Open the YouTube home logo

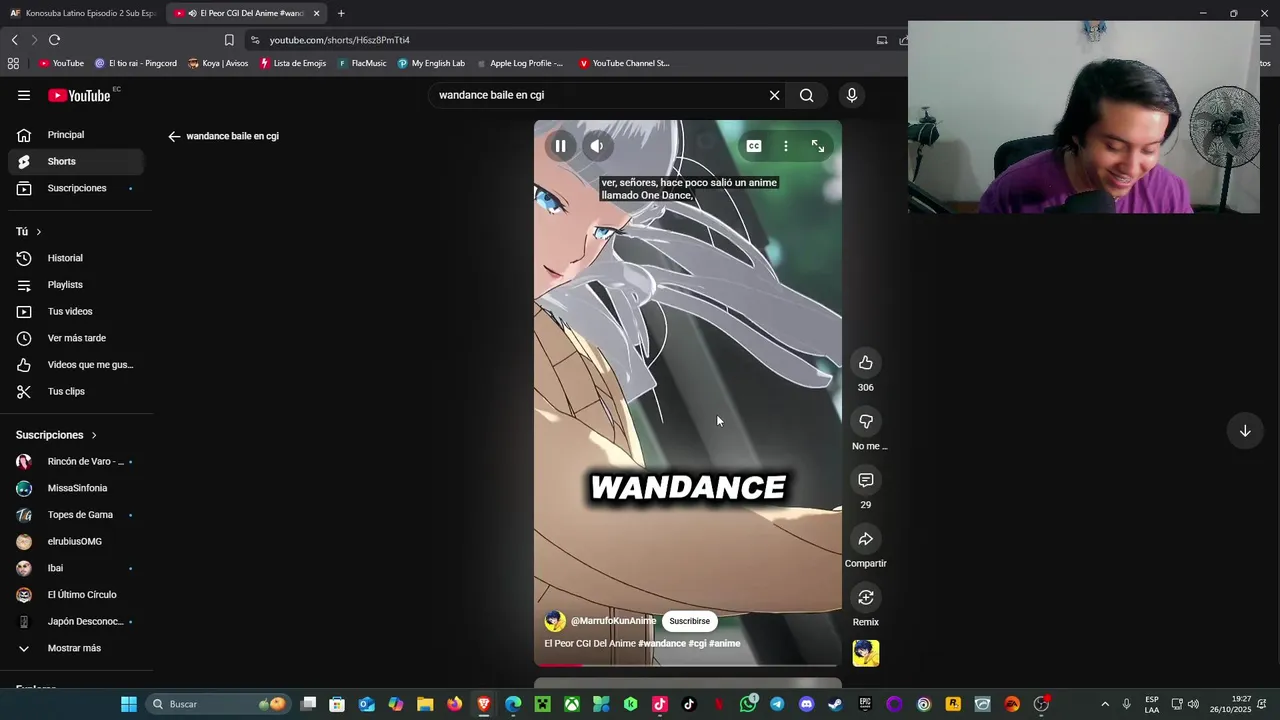coord(80,95)
